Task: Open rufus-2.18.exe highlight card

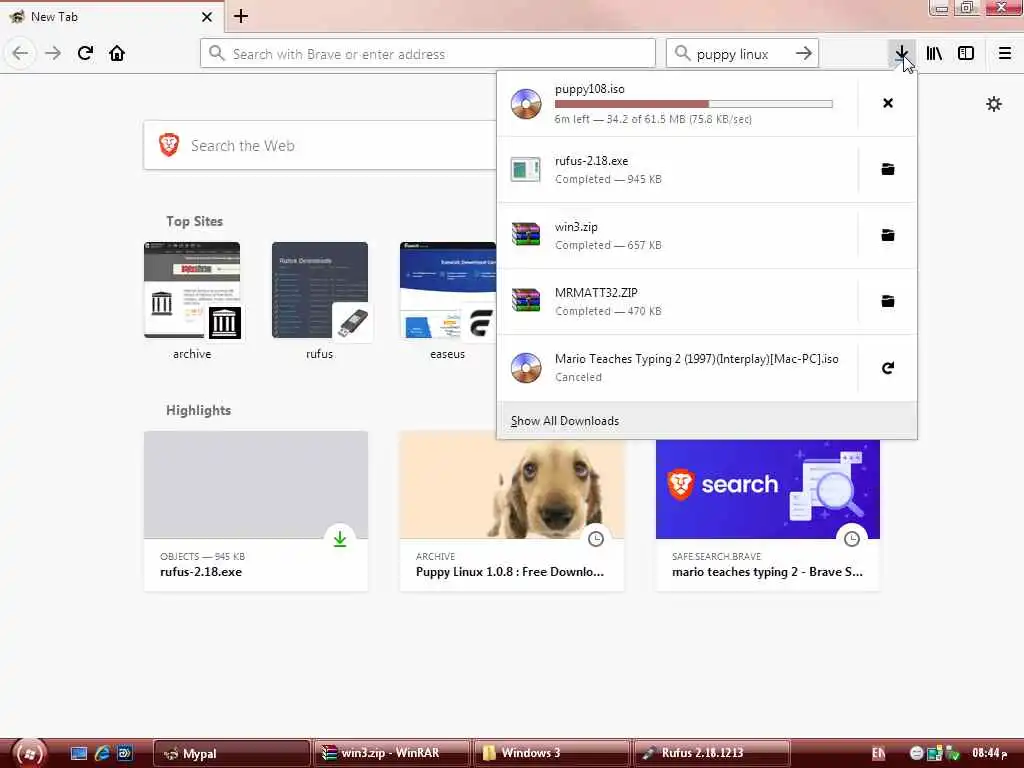Action: tap(256, 511)
